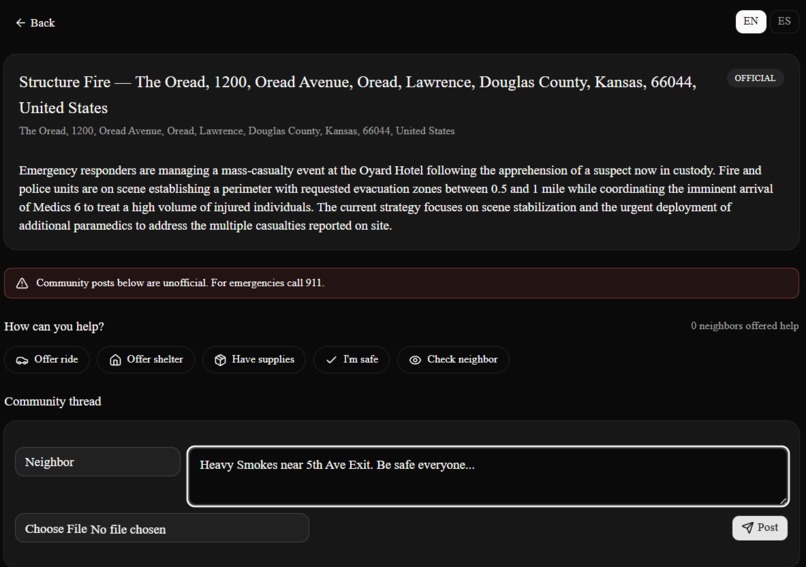Mark yourself with I'm safe
The height and width of the screenshot is (567, 806).
pyautogui.click(x=352, y=359)
